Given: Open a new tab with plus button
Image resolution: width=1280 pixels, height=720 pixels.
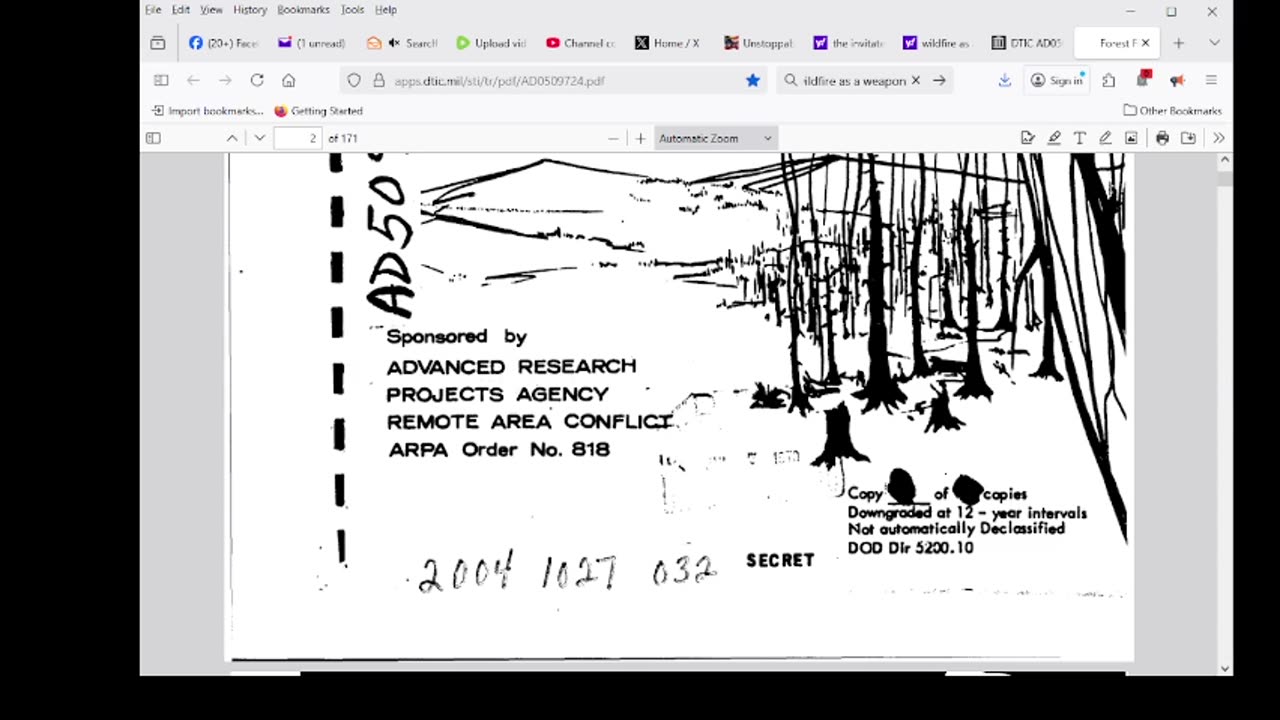Looking at the screenshot, I should pos(1179,43).
